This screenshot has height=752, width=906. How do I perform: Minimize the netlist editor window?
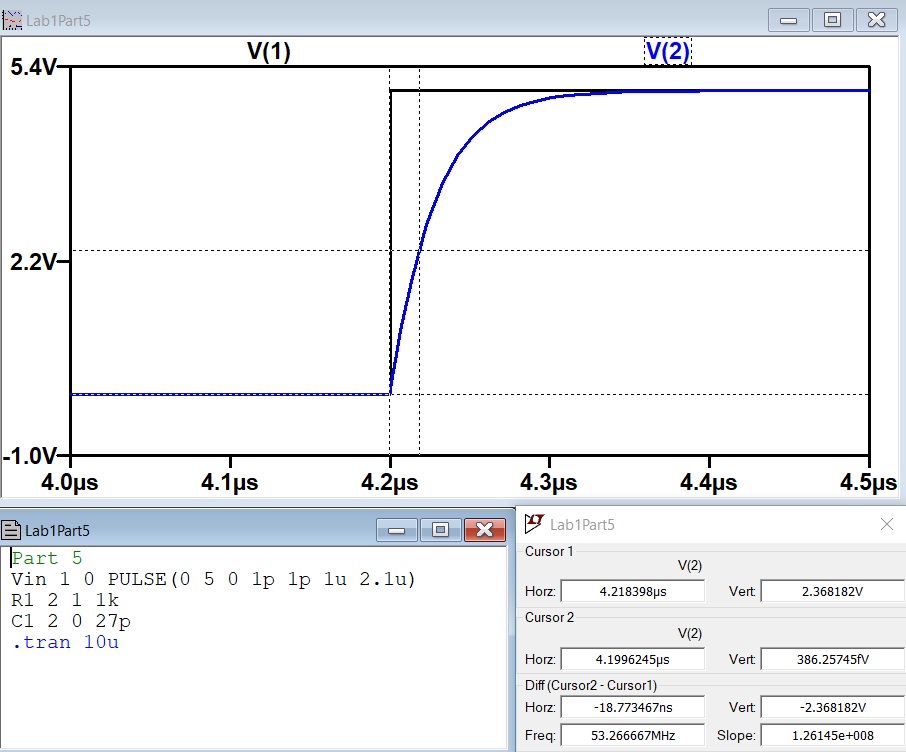(397, 530)
